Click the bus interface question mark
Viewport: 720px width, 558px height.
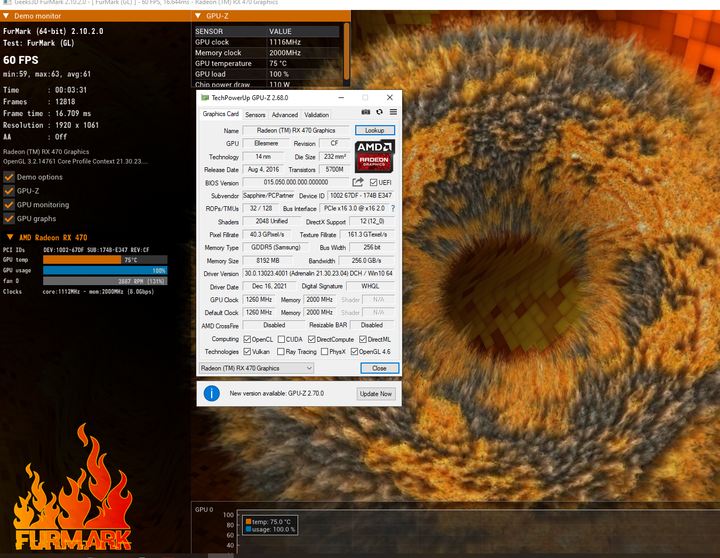tap(393, 209)
